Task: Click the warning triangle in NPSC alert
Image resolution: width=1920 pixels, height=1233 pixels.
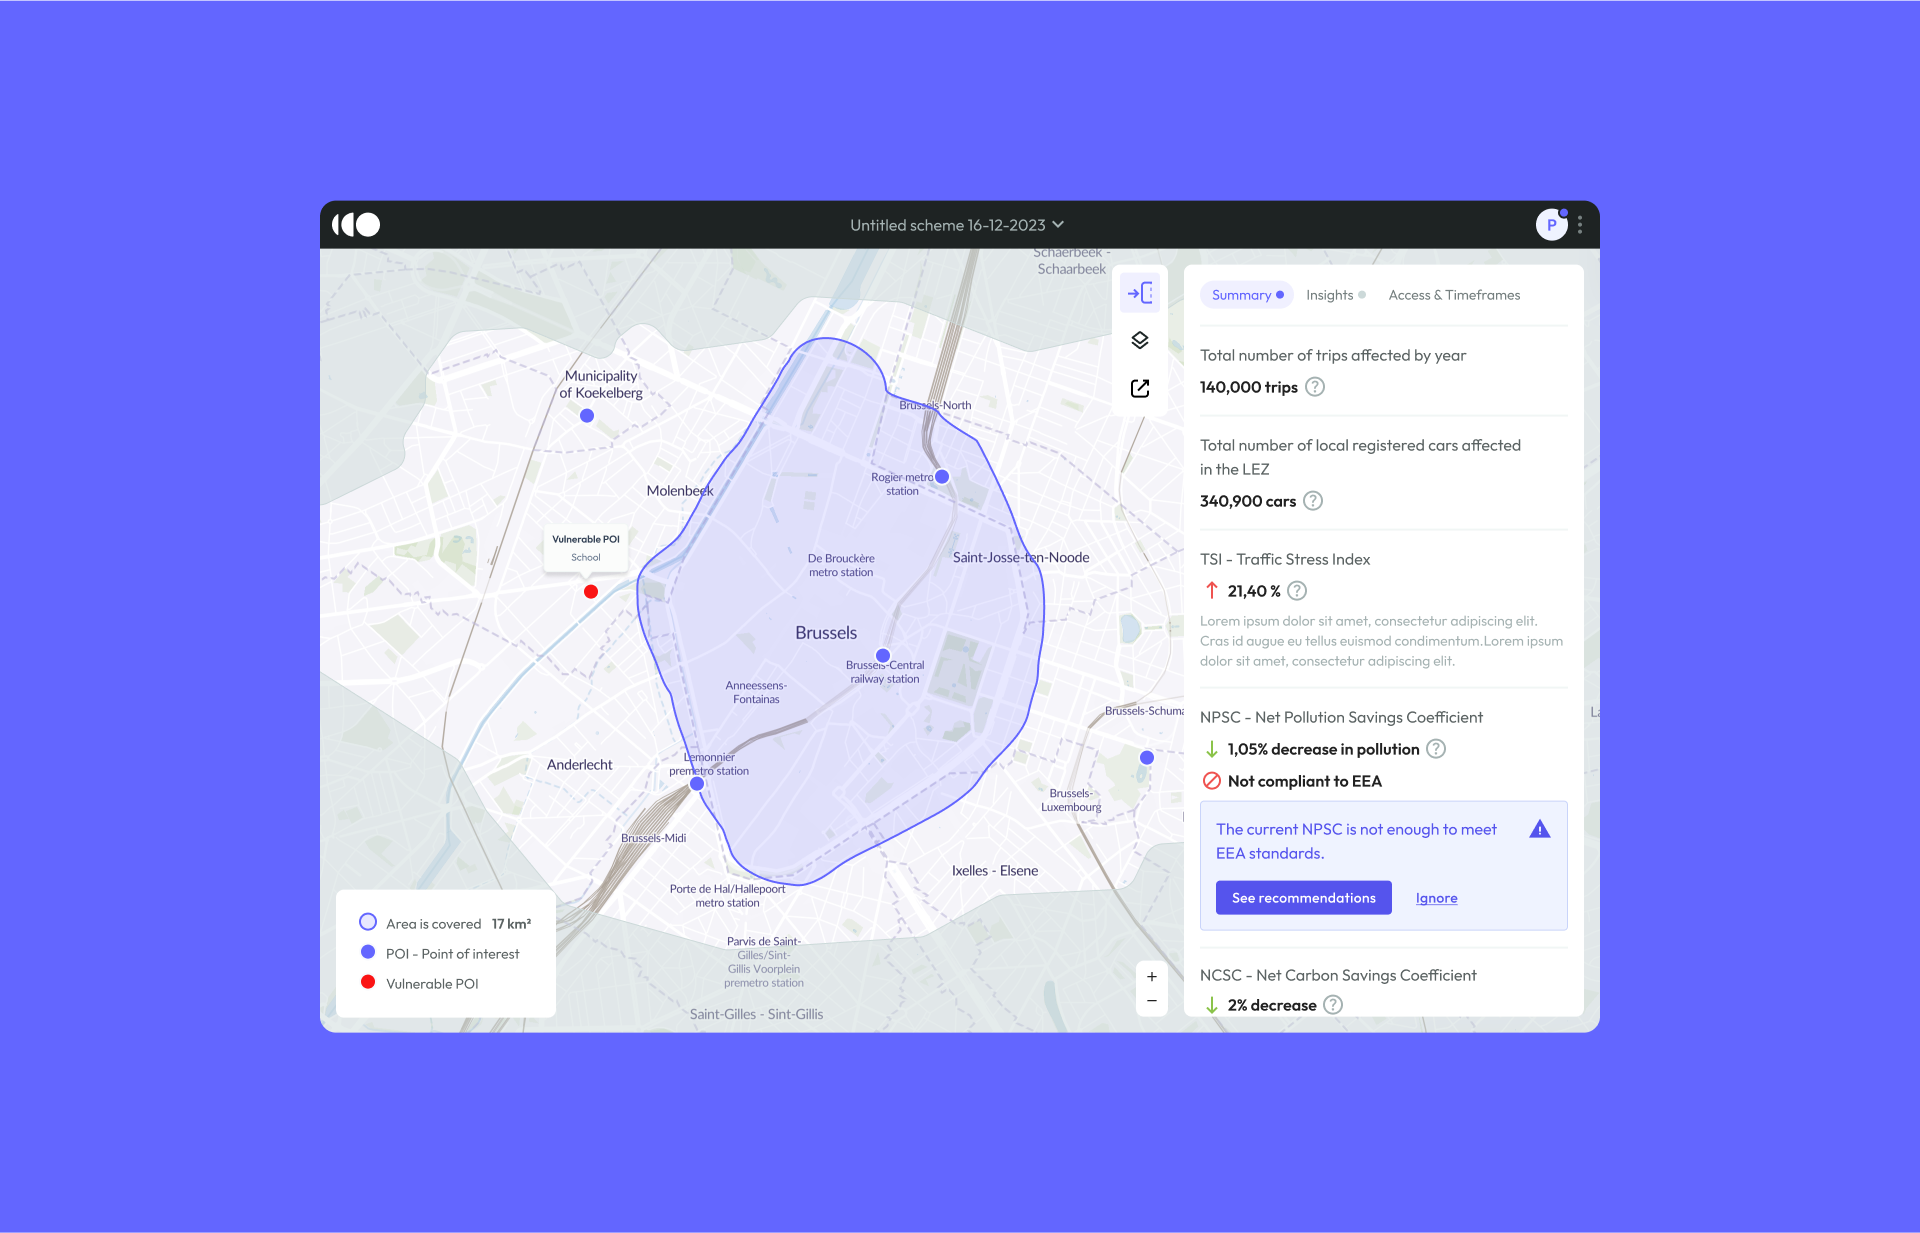Action: 1539,829
